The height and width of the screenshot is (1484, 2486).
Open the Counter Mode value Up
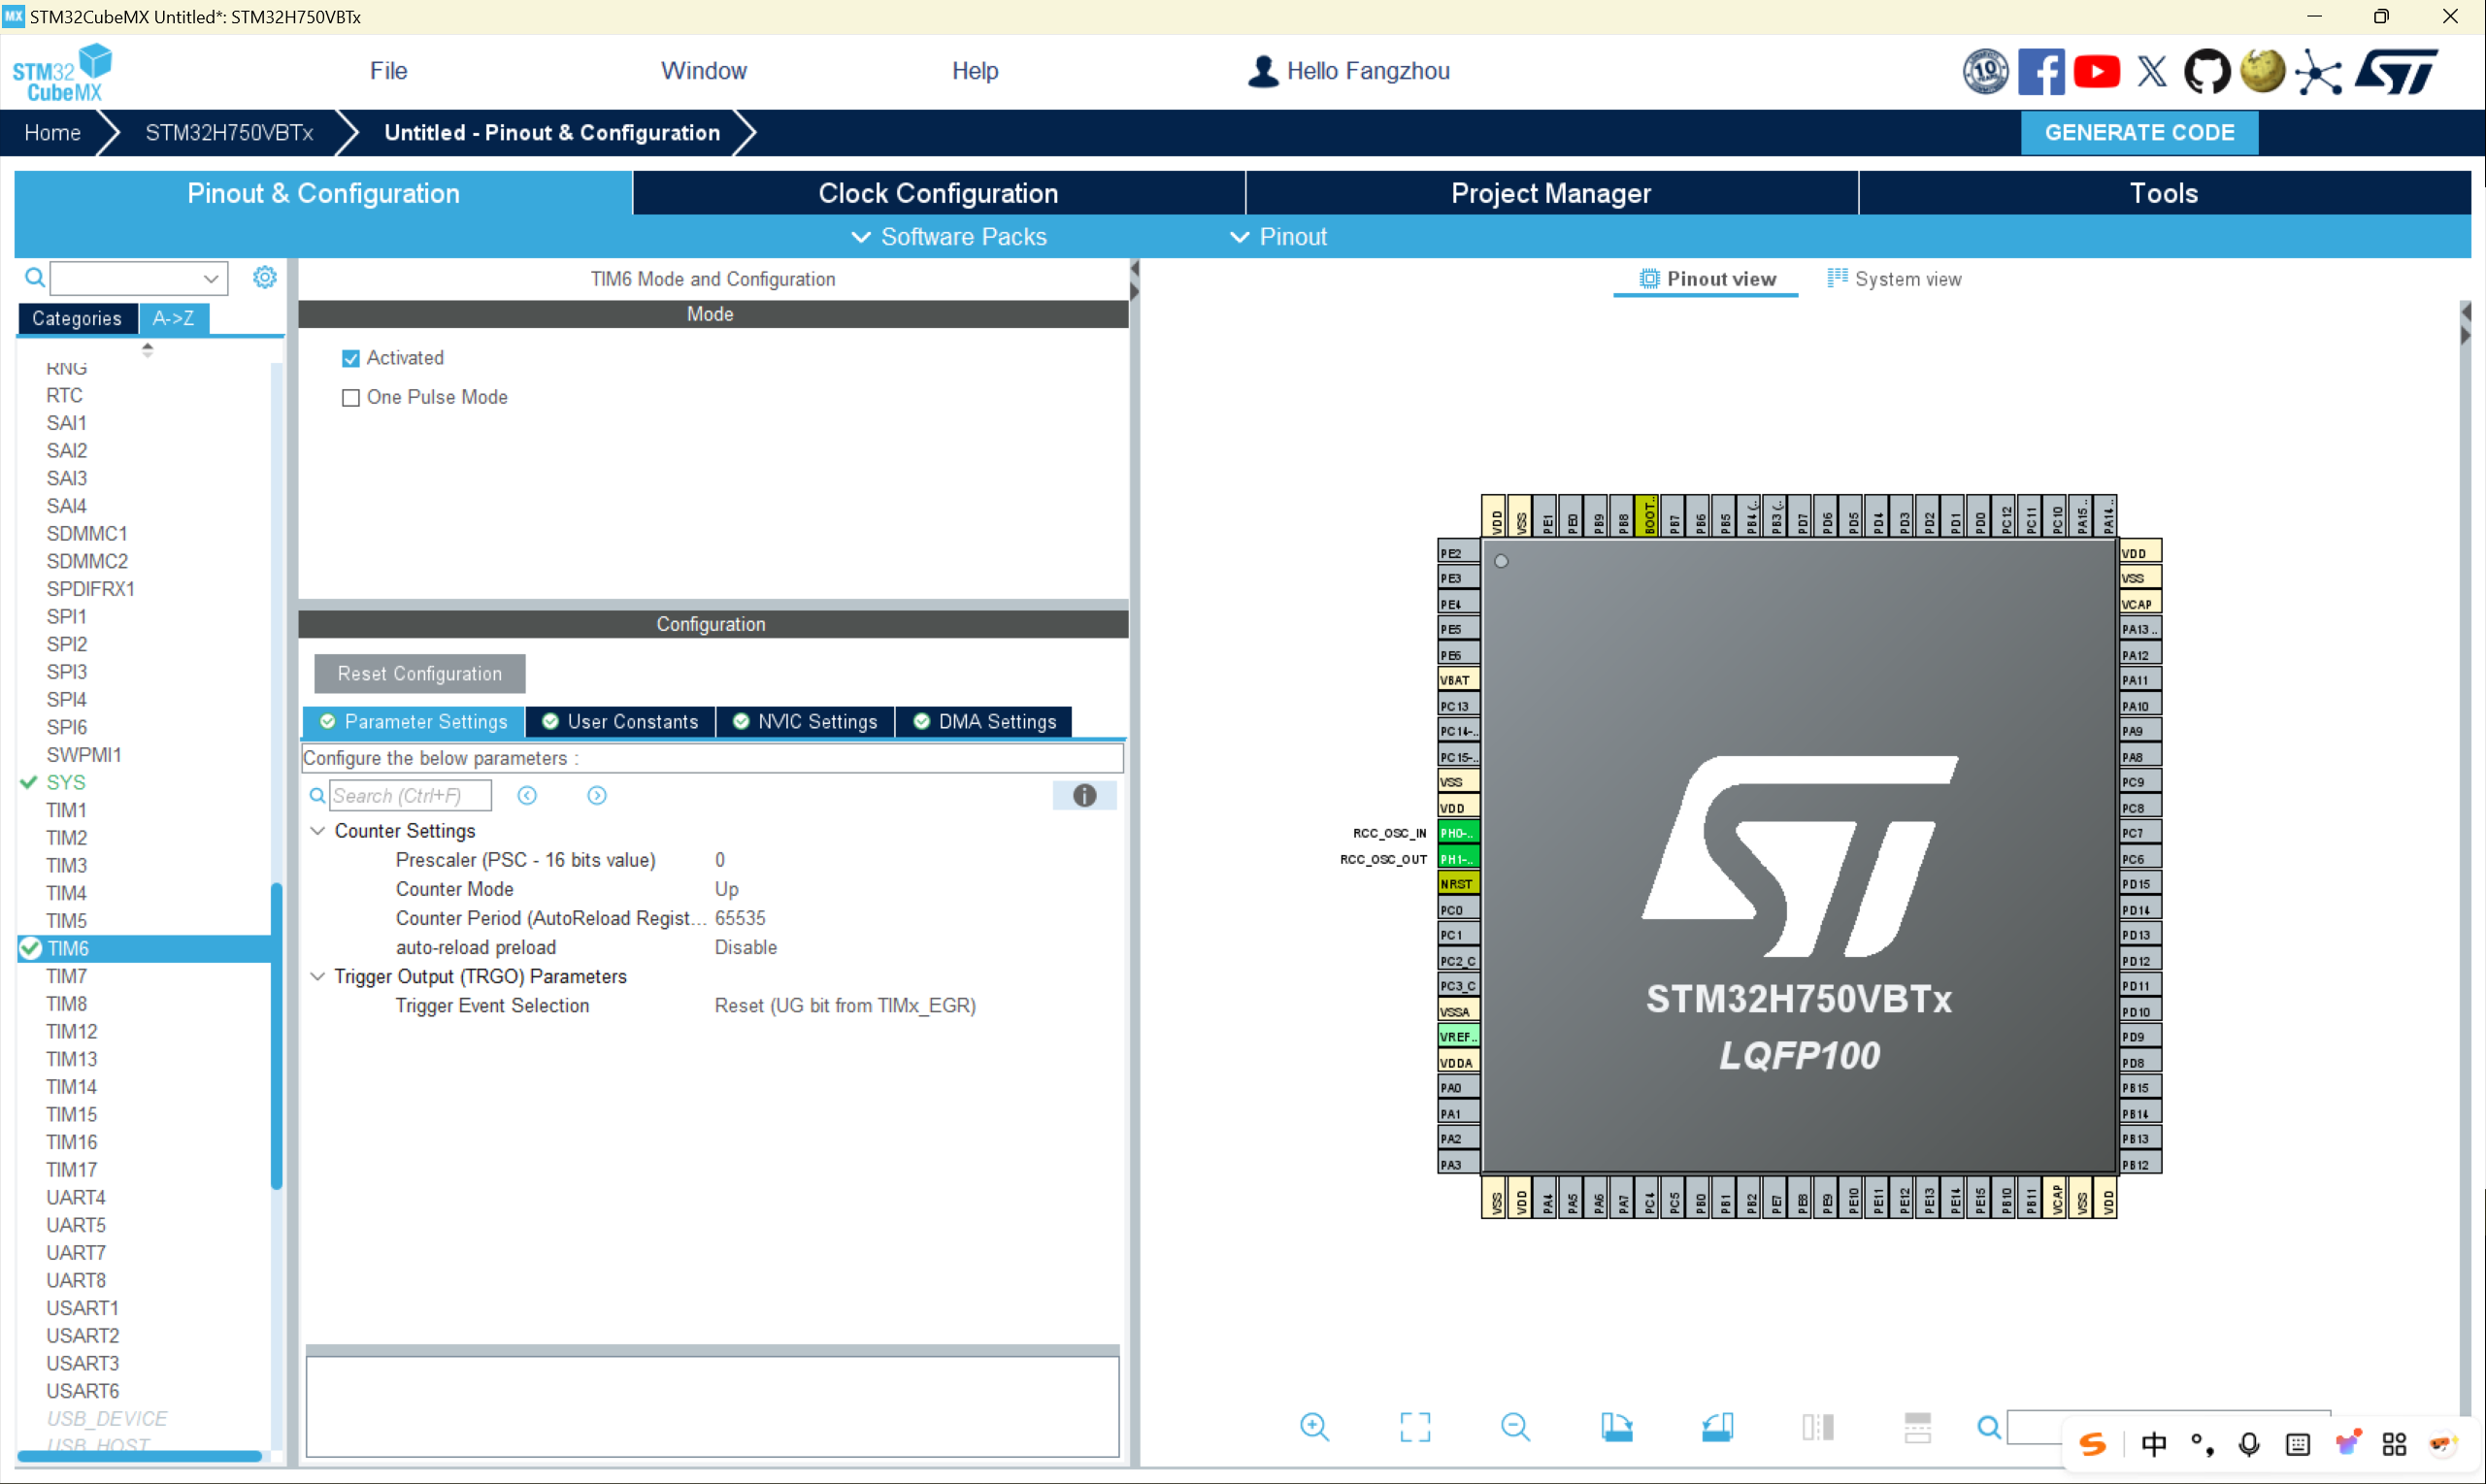coord(727,889)
